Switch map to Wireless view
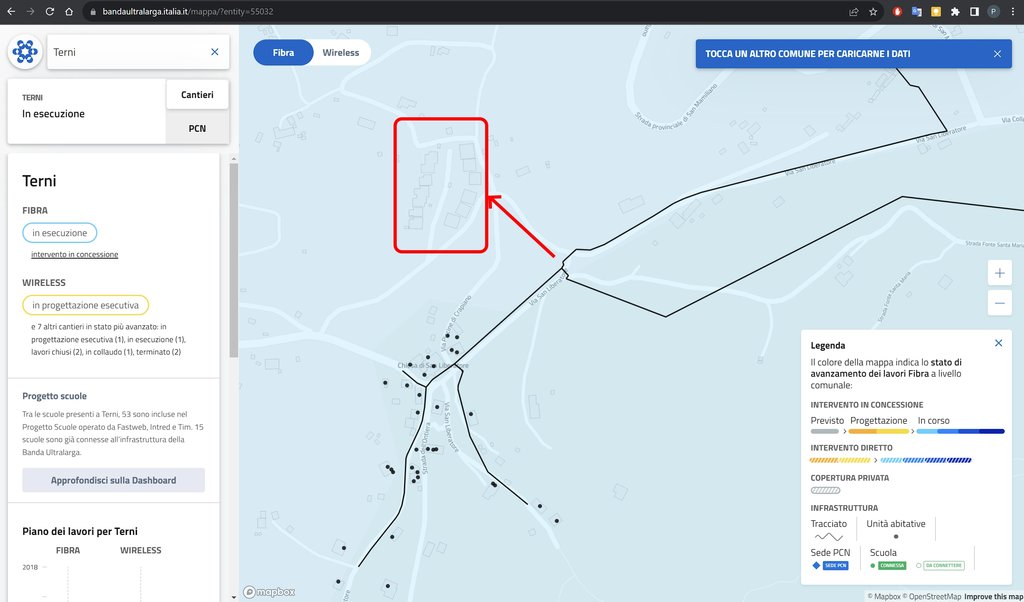This screenshot has width=1024, height=602. click(x=340, y=53)
